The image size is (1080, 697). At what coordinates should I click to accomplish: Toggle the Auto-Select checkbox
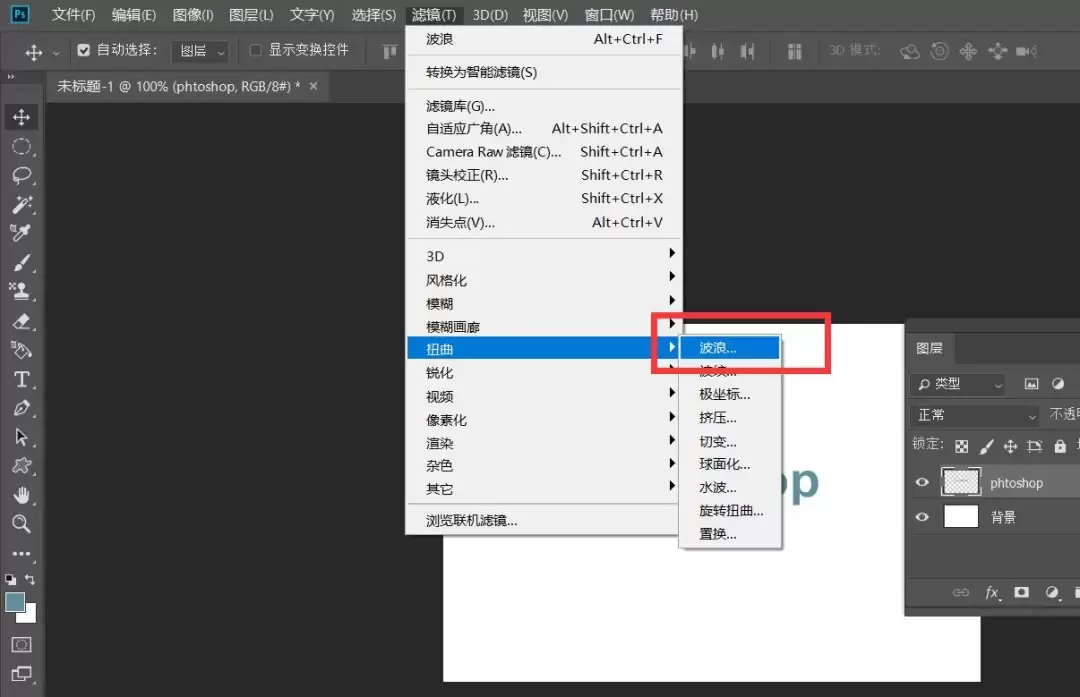[x=83, y=50]
